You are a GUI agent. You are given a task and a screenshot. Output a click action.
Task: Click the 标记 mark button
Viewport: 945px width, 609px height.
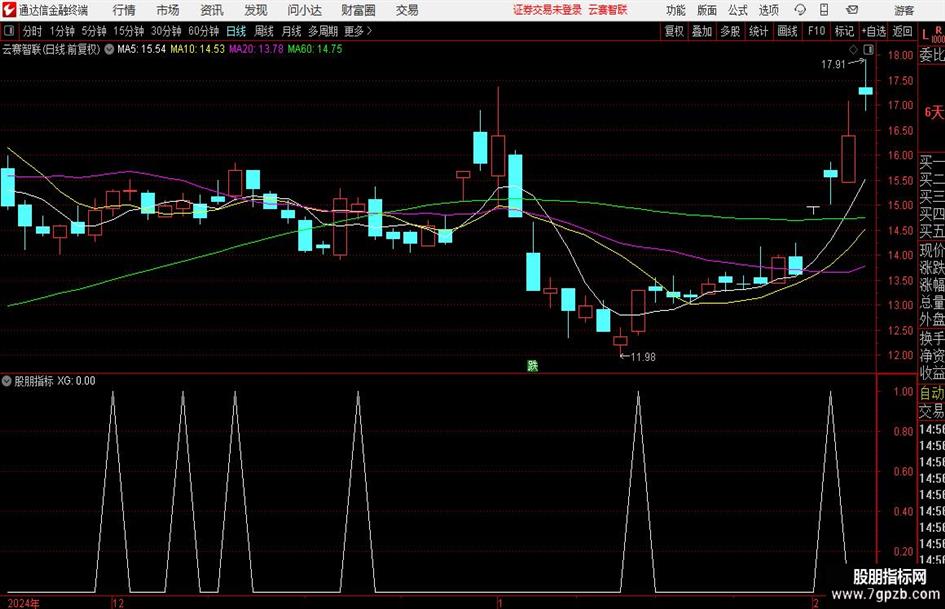pyautogui.click(x=844, y=31)
